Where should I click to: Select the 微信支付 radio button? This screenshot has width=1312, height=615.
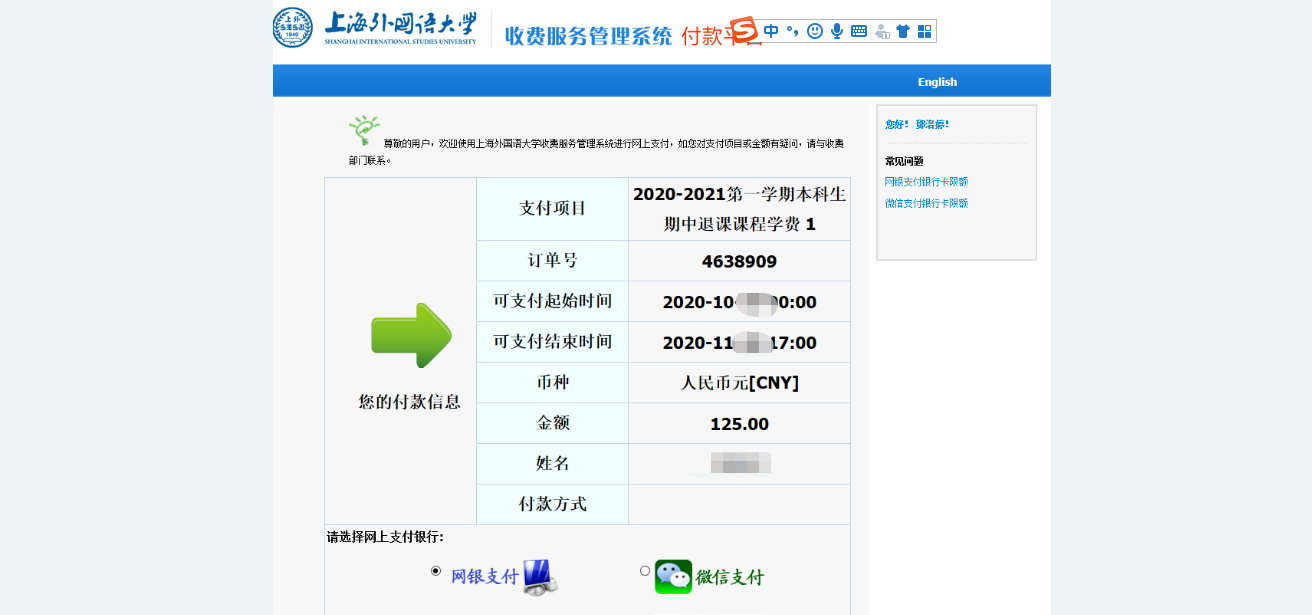coord(645,571)
